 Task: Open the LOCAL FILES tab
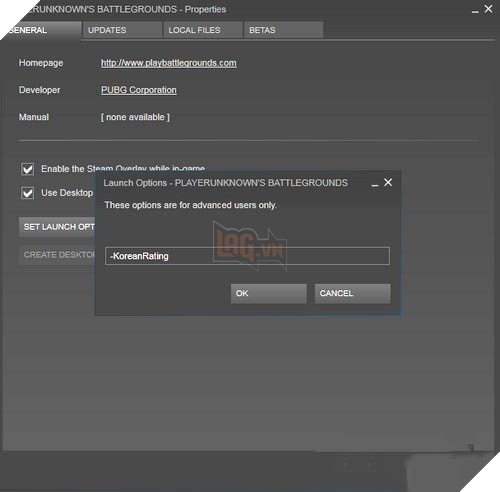203,30
